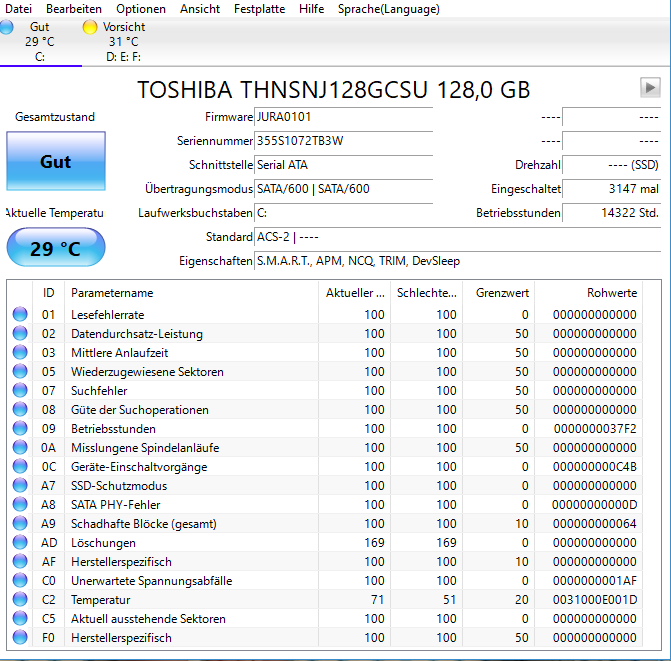
Task: Click the Parametername column header
Action: 191,293
